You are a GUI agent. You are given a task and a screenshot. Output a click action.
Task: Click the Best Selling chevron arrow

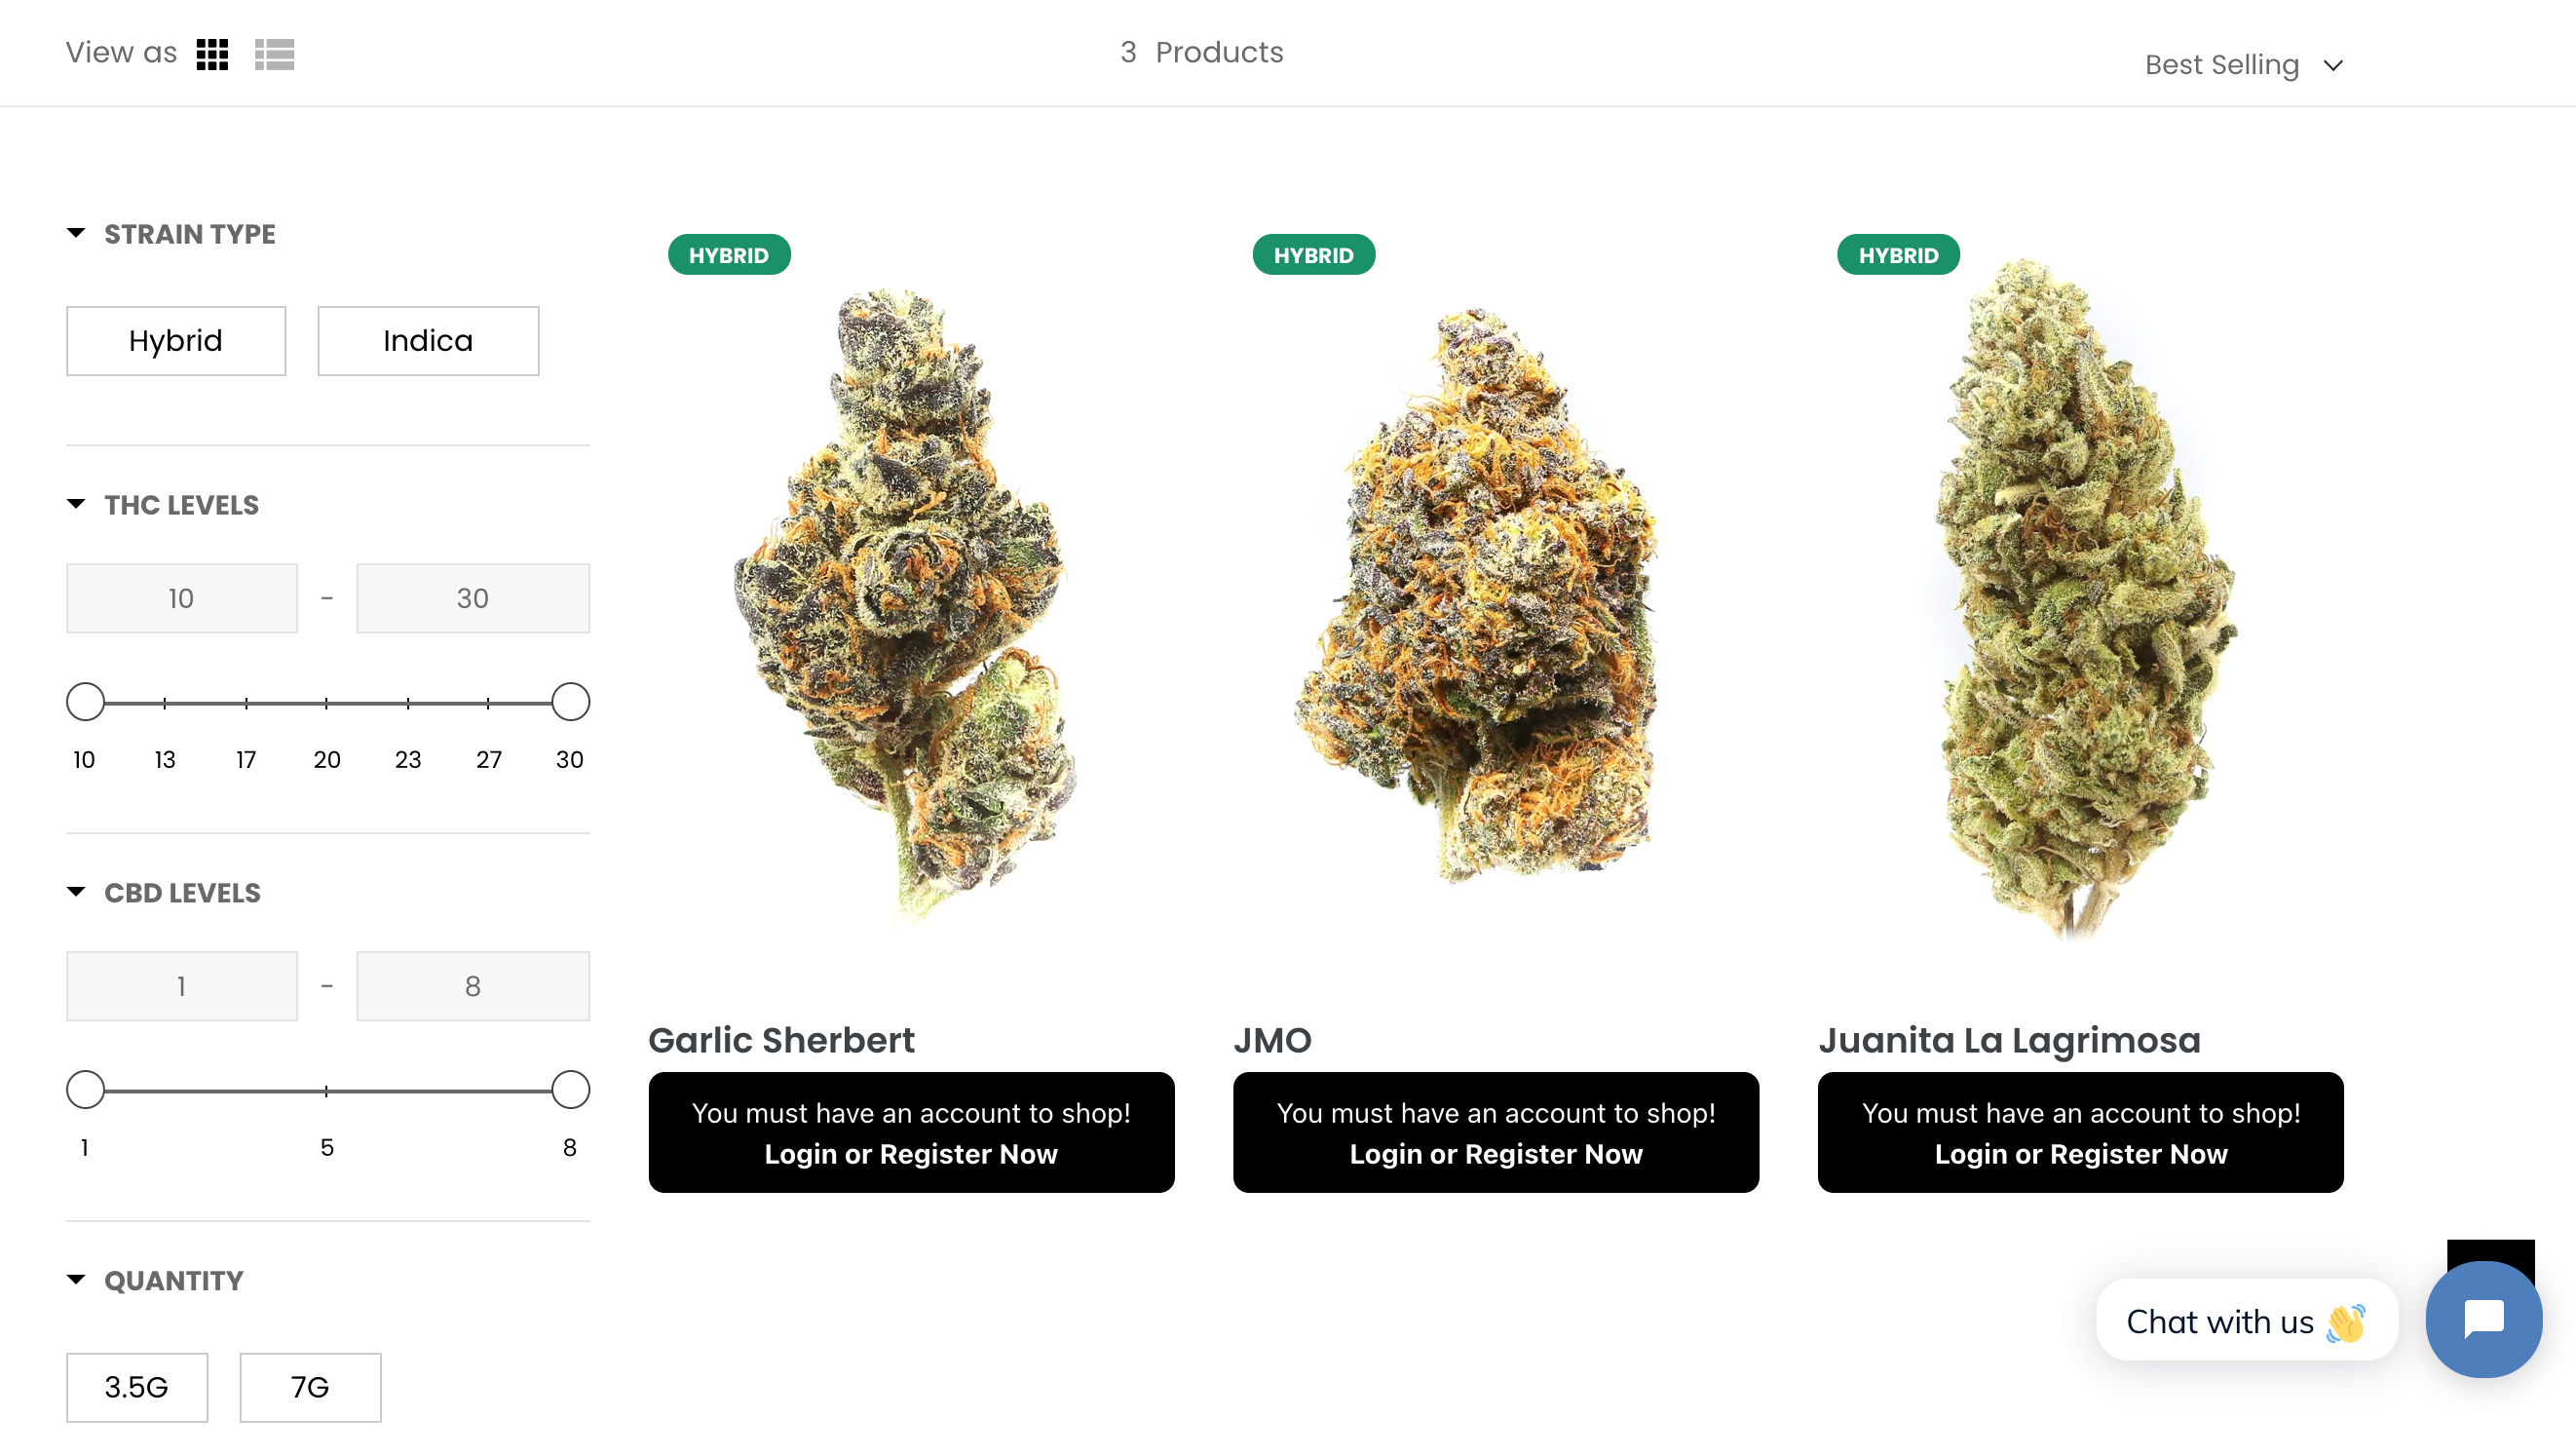coord(2333,66)
